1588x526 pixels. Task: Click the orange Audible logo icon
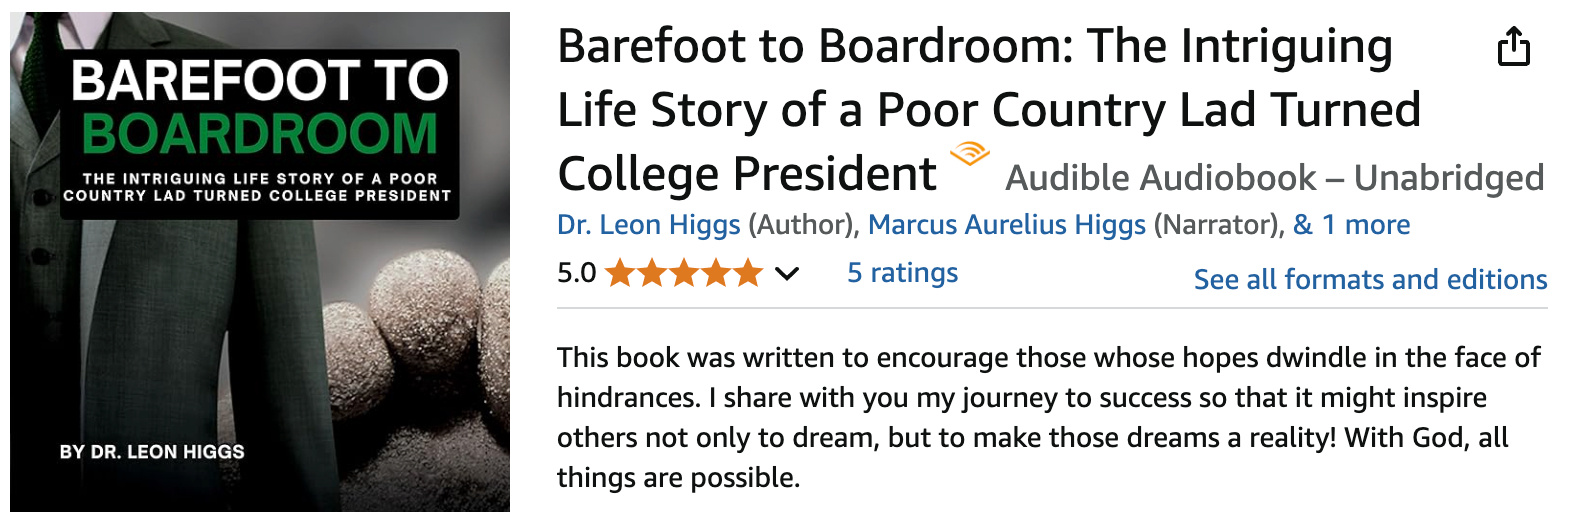pos(969,155)
